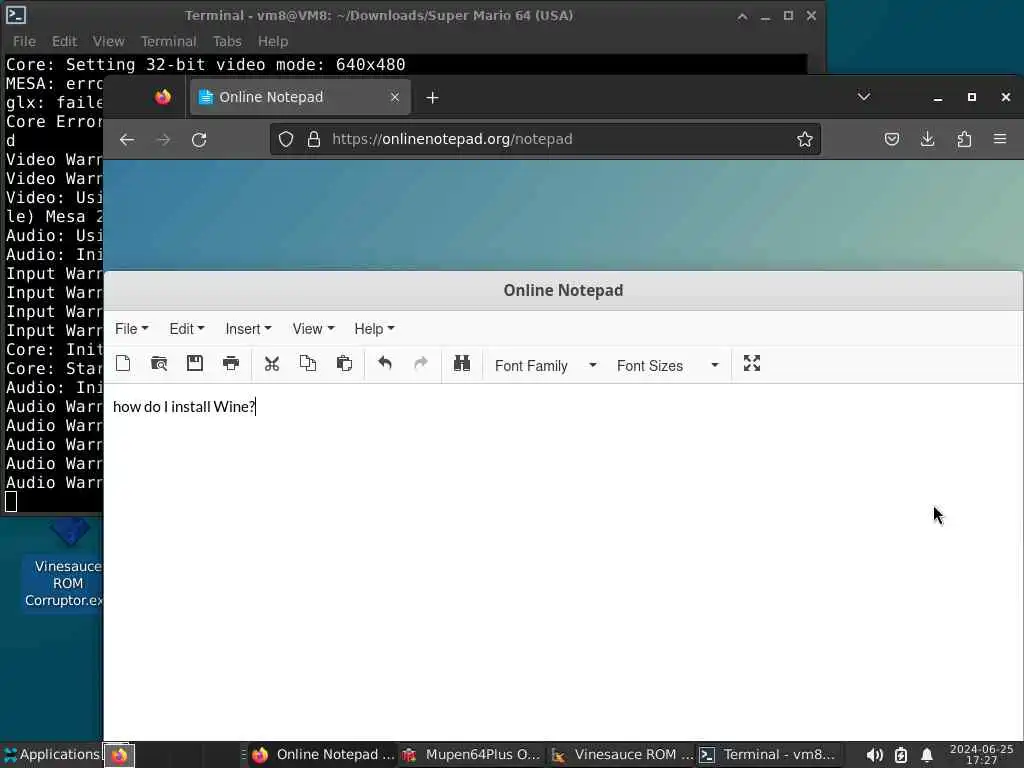1024x768 pixels.
Task: Click the Redo arrow icon
Action: [x=421, y=363]
